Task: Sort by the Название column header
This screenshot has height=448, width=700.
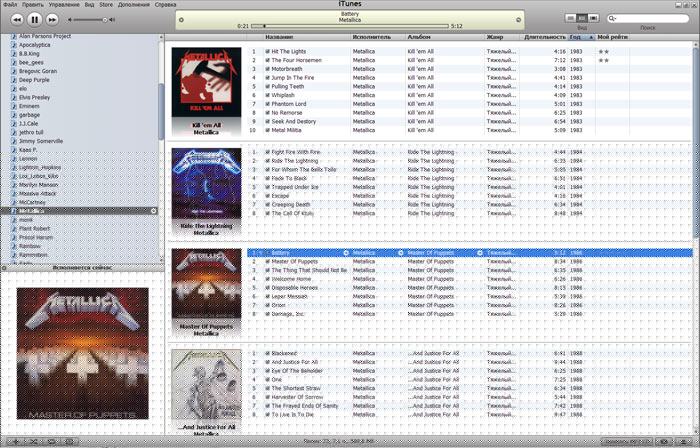Action: click(307, 37)
